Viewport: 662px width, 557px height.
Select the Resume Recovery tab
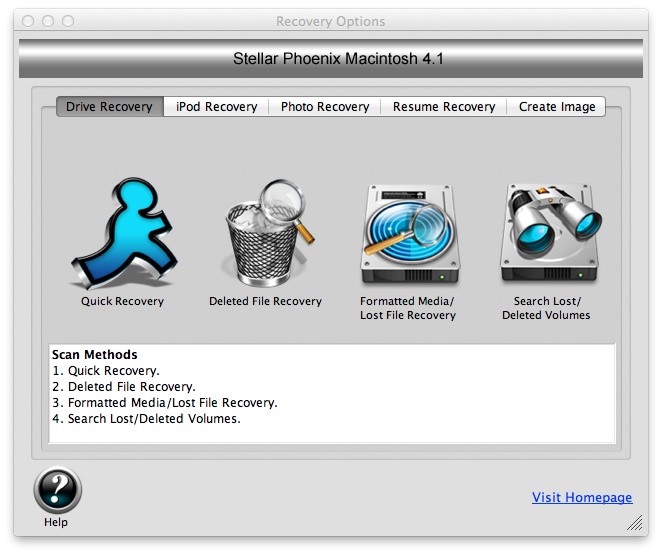[443, 107]
